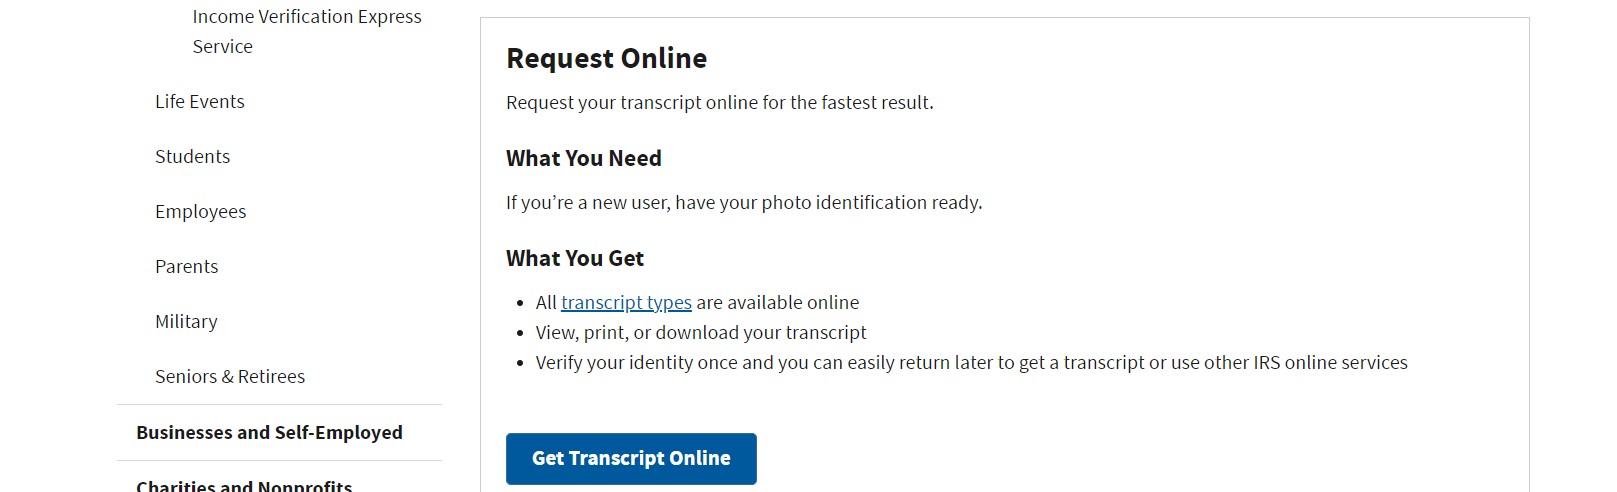Screen dimensions: 1617x492
Task: Open the transcript types link
Action: tap(626, 303)
